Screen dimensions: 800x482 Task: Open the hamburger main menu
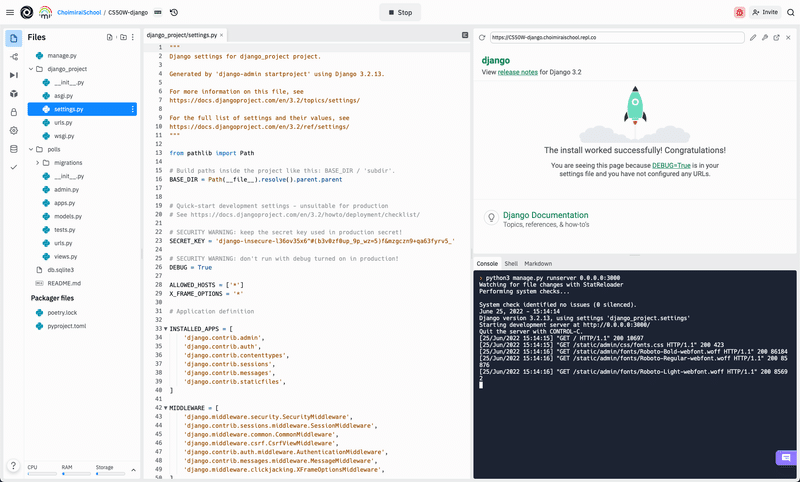pyautogui.click(x=10, y=12)
